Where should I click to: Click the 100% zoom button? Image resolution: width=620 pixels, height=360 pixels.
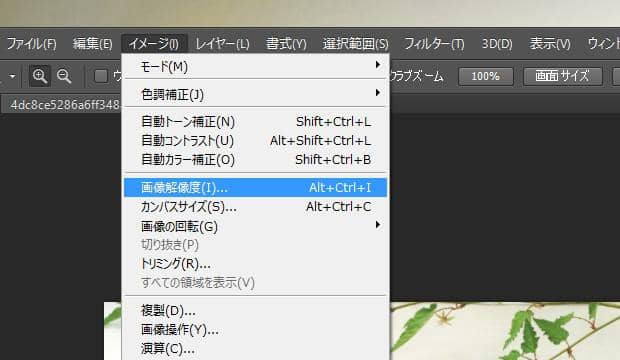[x=486, y=76]
